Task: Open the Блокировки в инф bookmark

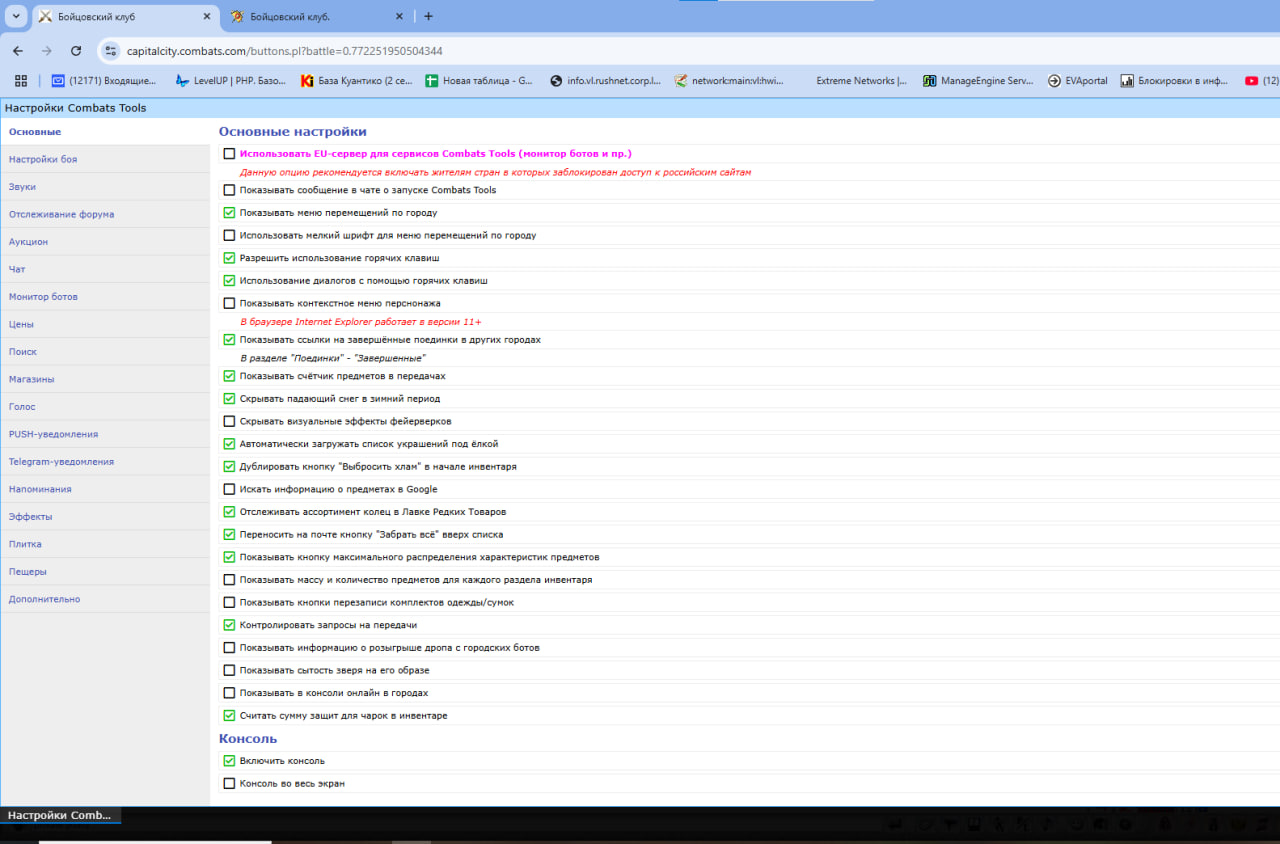Action: coord(1175,81)
